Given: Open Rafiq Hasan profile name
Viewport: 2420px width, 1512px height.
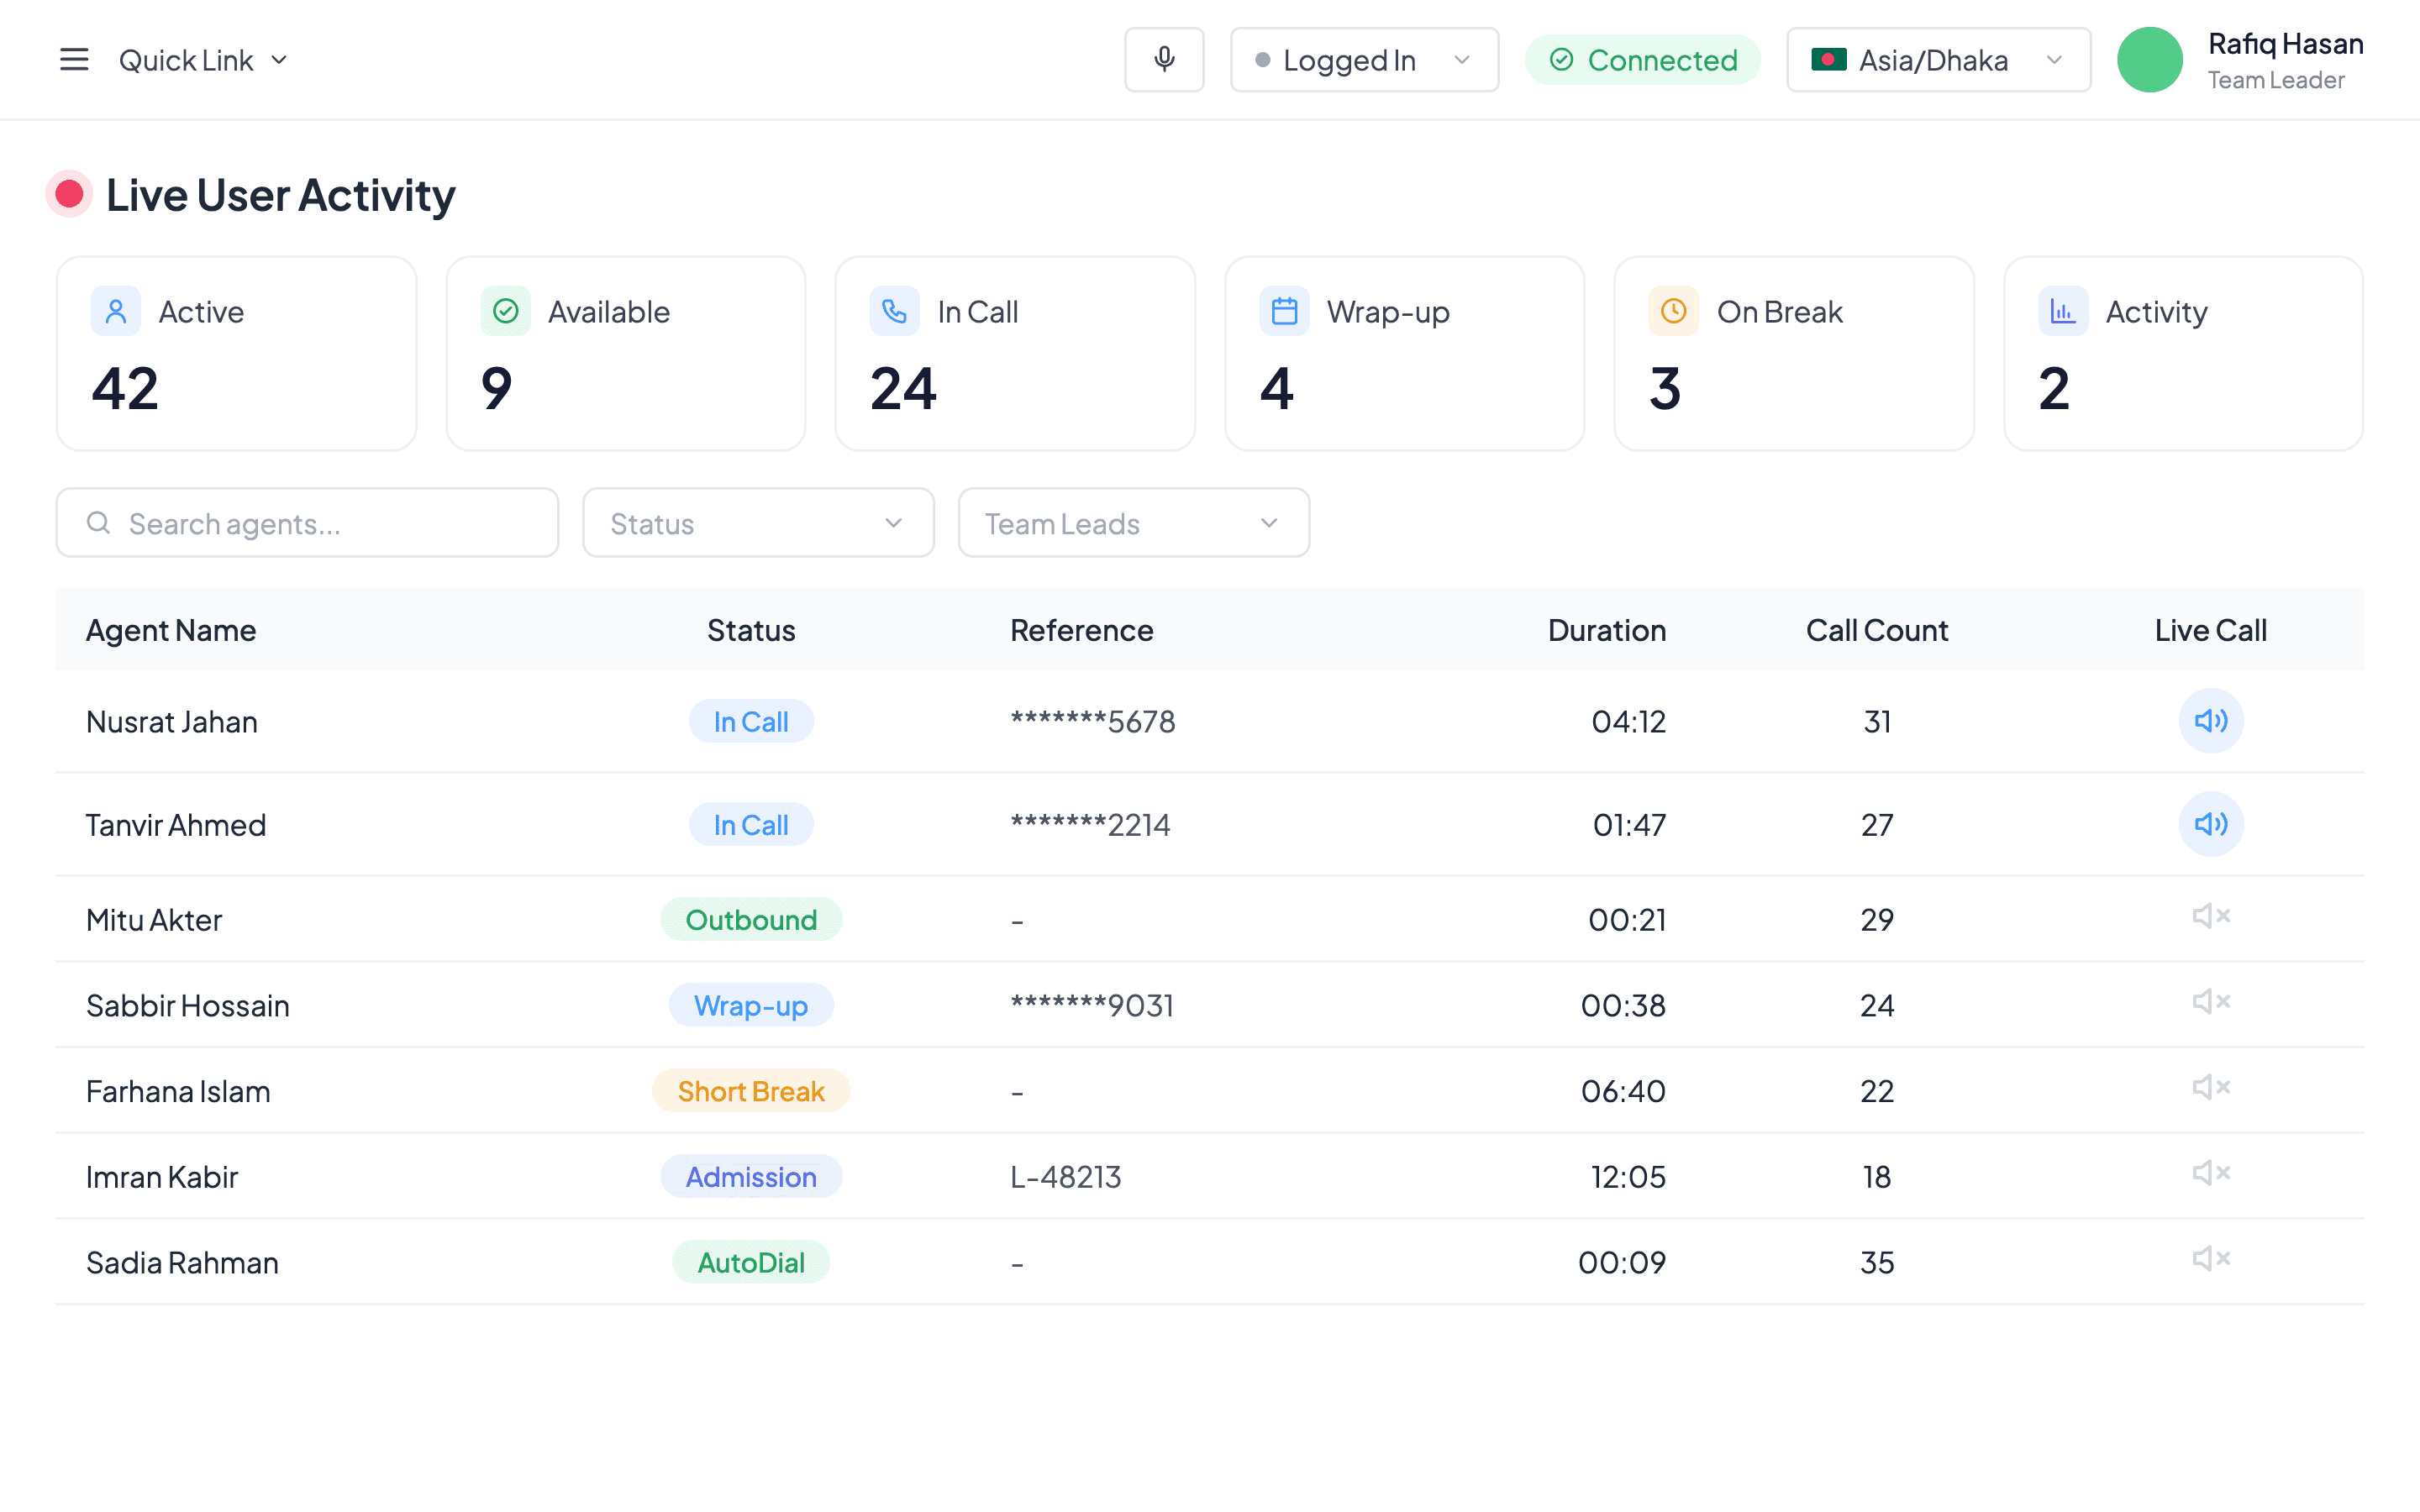Looking at the screenshot, I should click(2285, 44).
